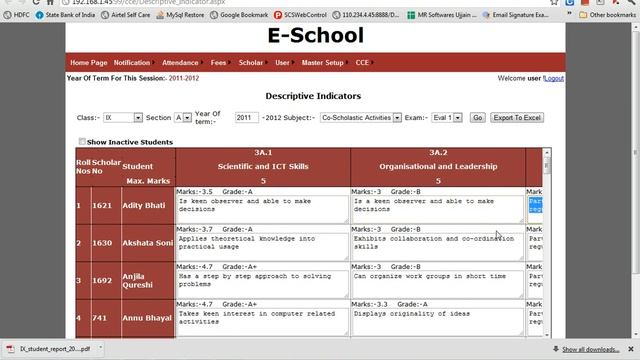Open State Bank of India bookmark
The width and height of the screenshot is (640, 360).
(65, 15)
